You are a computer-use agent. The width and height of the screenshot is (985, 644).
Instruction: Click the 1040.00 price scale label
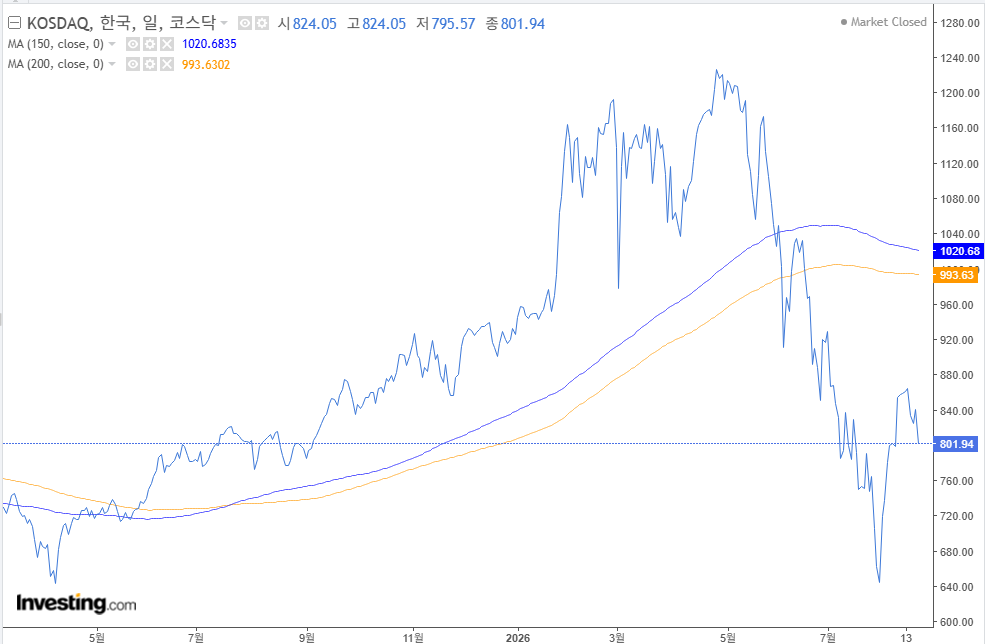click(960, 234)
